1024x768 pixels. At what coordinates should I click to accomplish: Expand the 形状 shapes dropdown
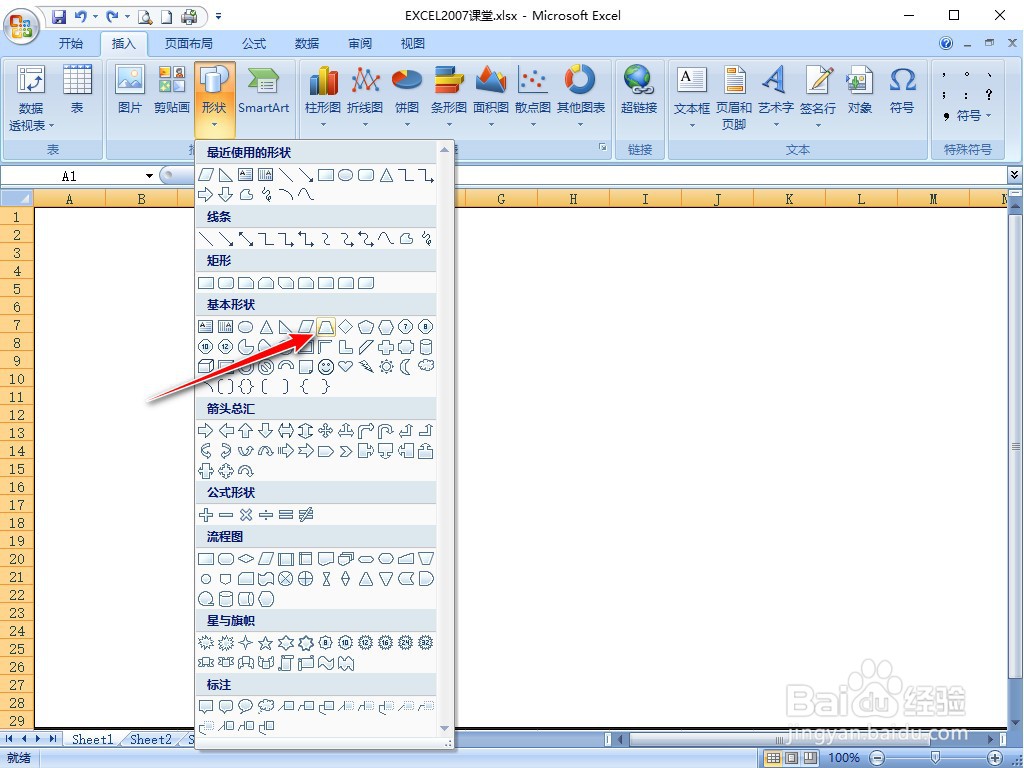(214, 124)
